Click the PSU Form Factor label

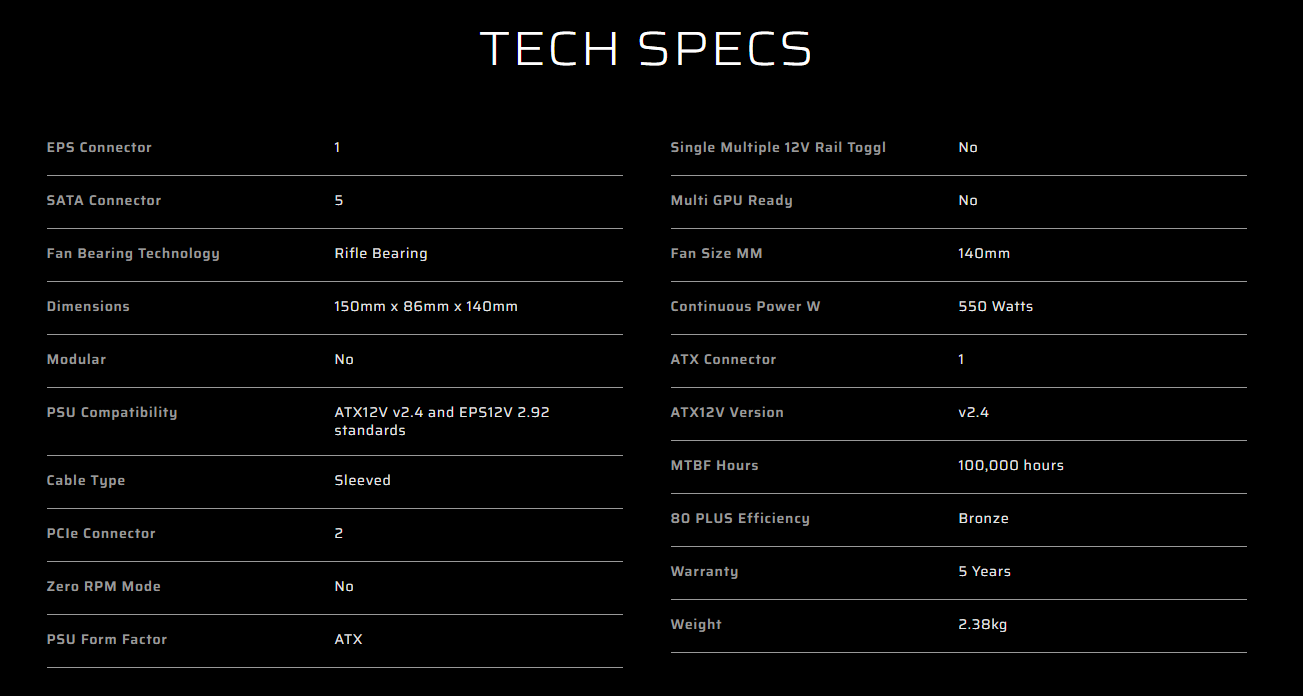click(107, 639)
